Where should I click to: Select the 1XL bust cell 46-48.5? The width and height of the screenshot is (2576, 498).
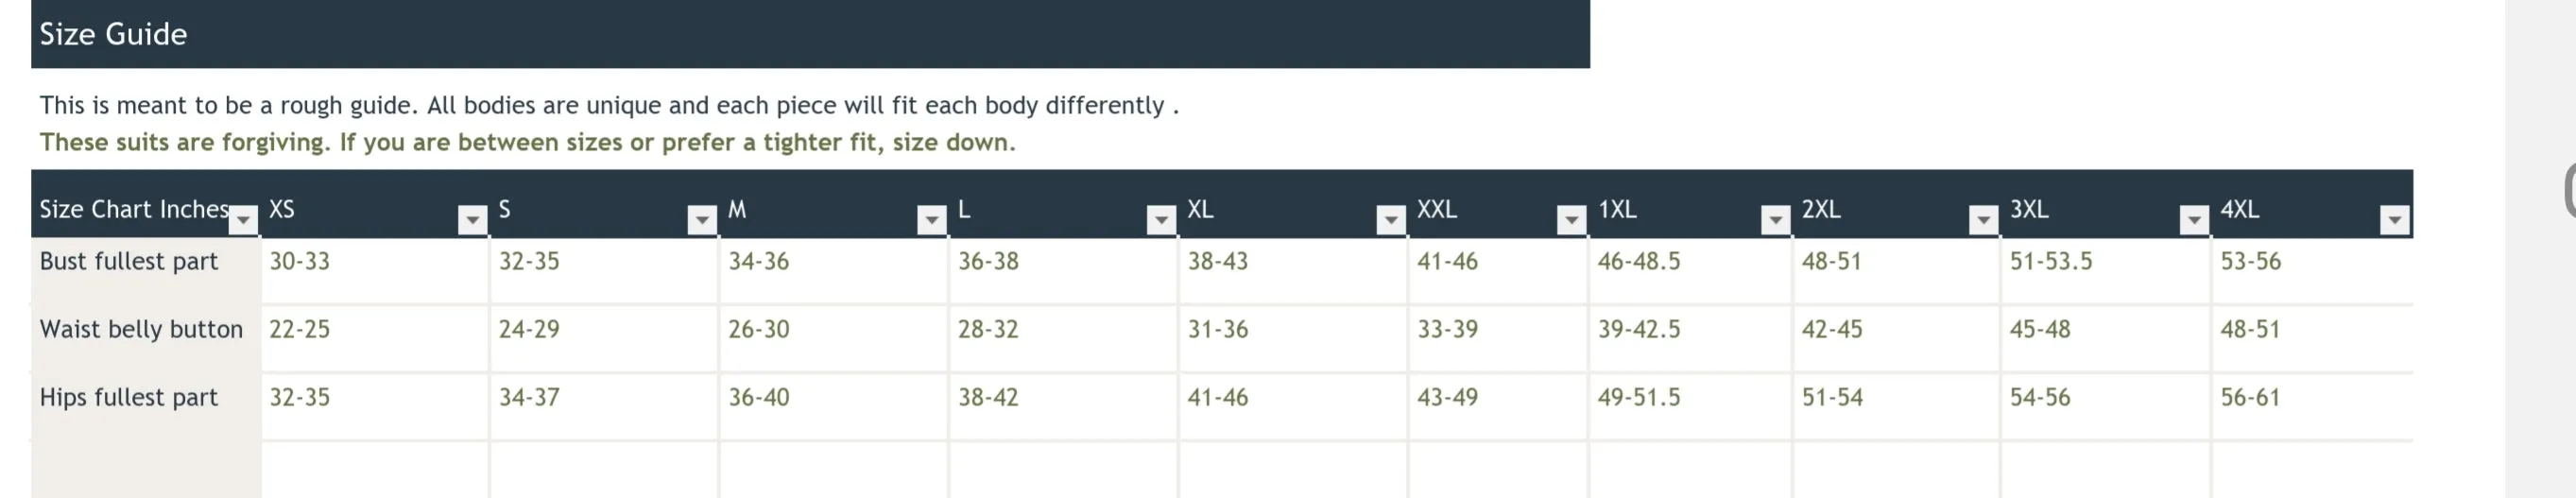1639,262
